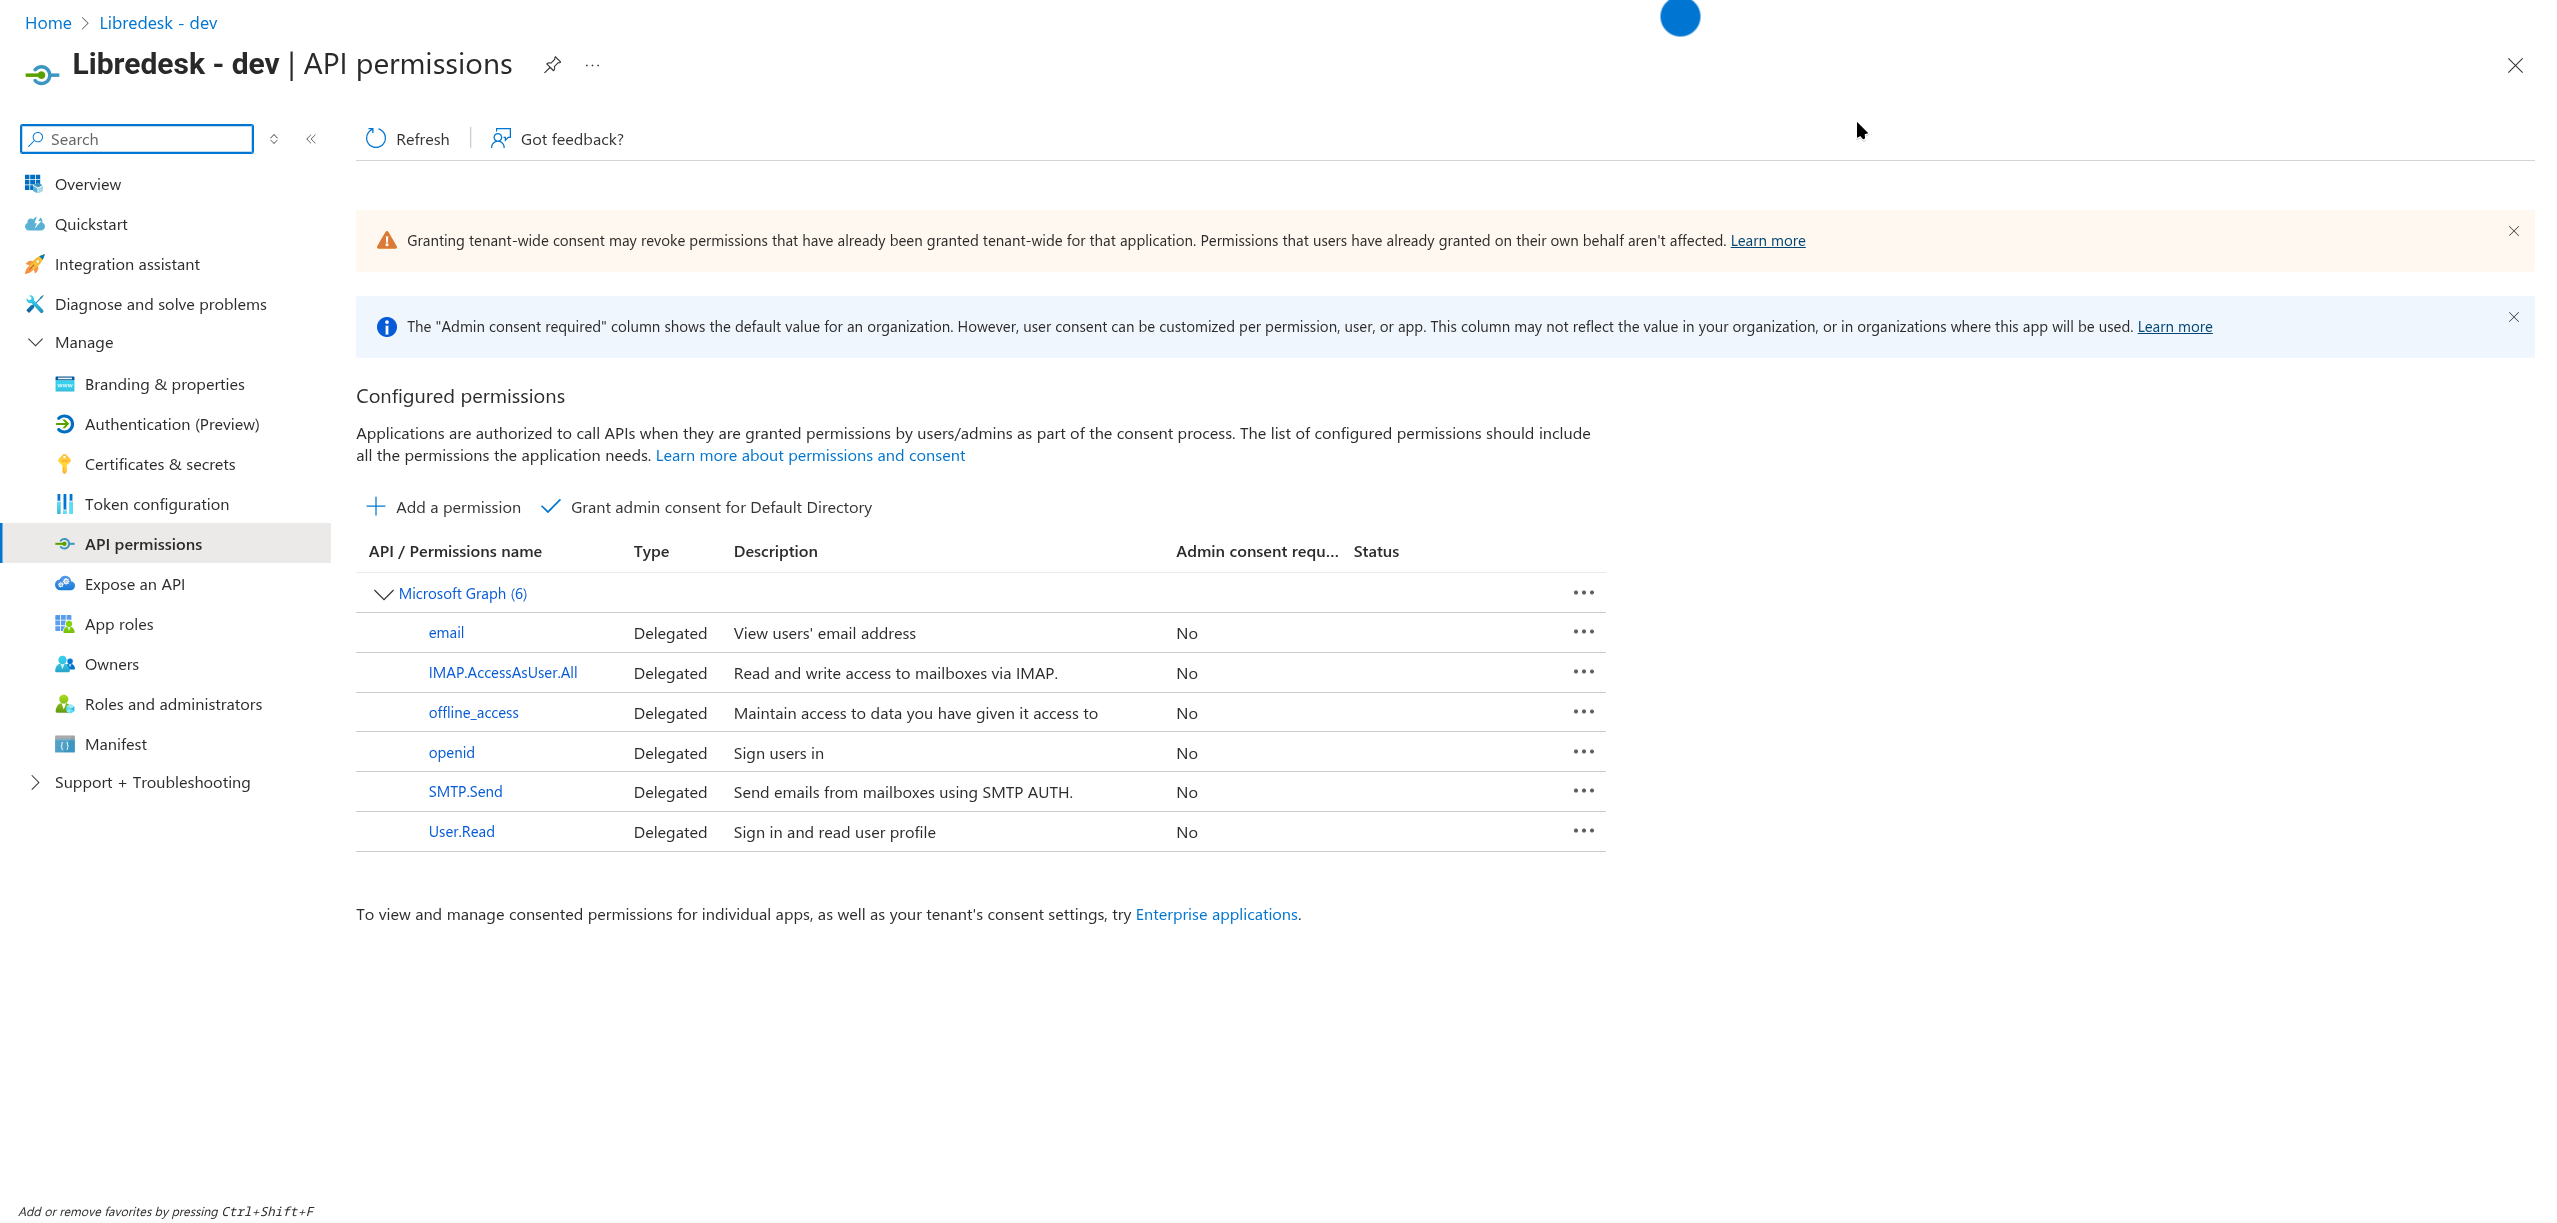Open more options for the User.Read row
The width and height of the screenshot is (2557, 1223).
click(1583, 831)
